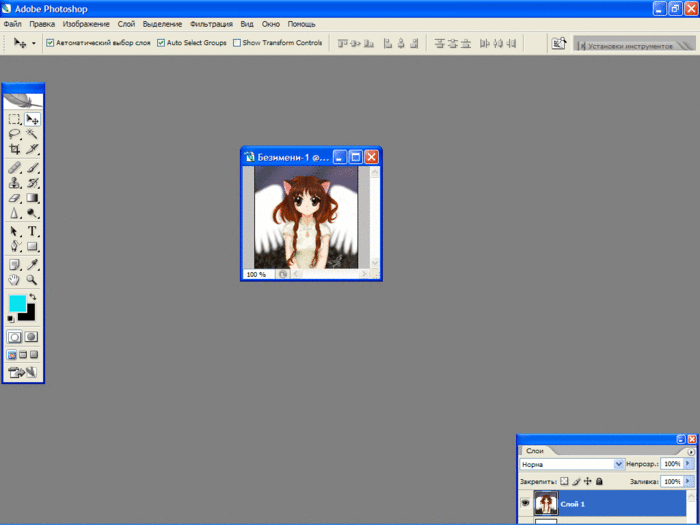Toggle lock all padlock icon
Image resolution: width=700 pixels, height=525 pixels.
point(600,481)
